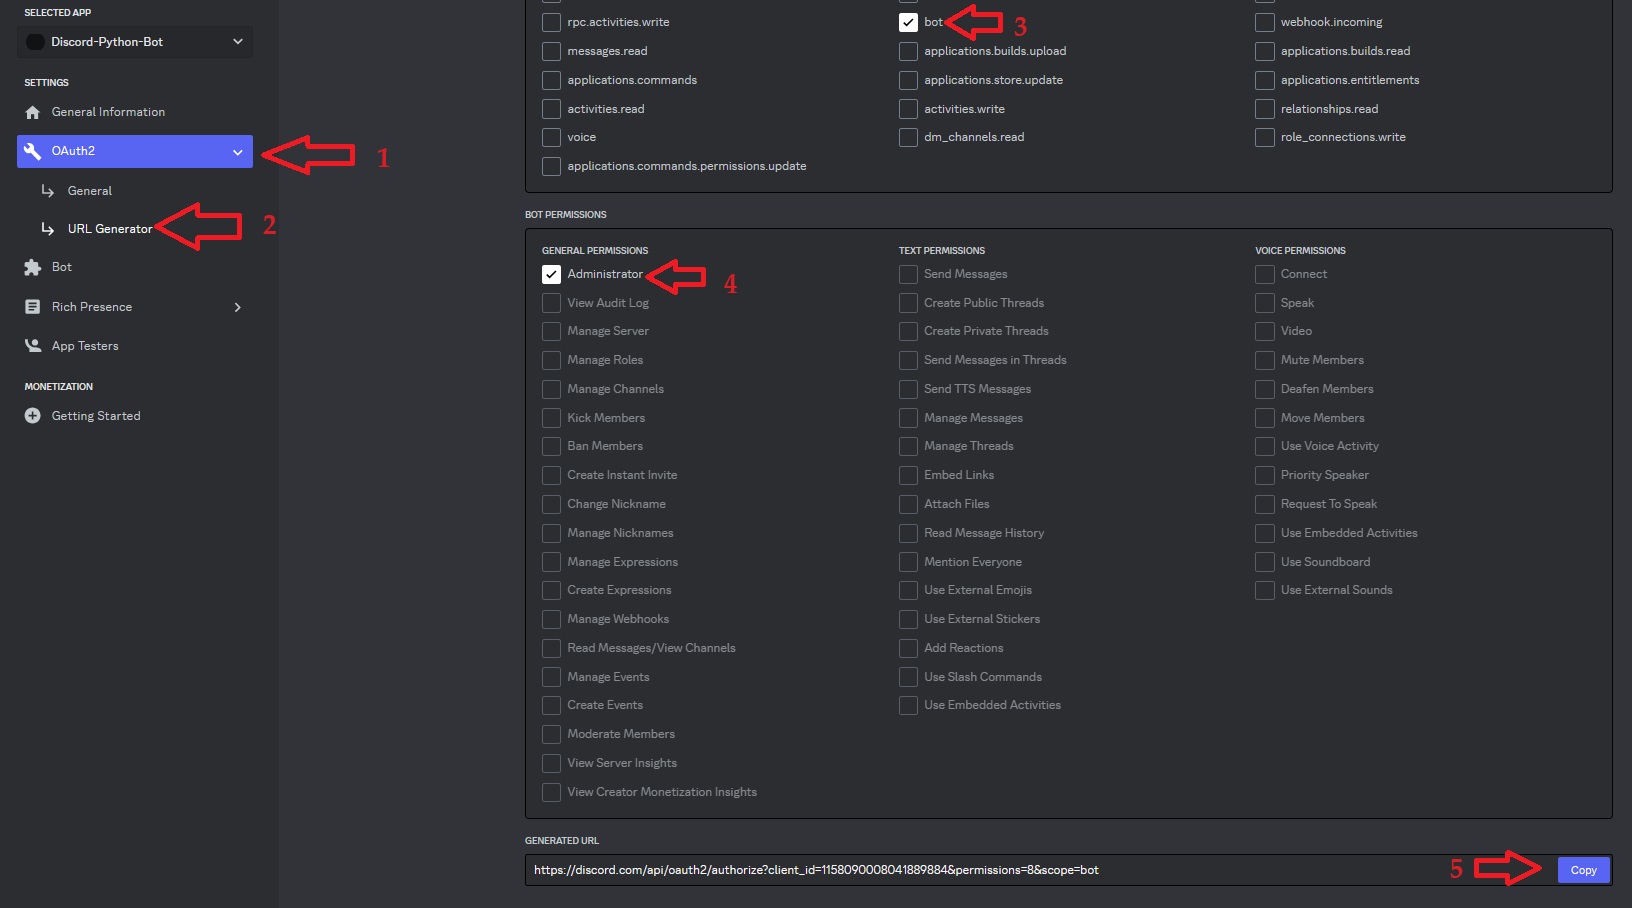Image resolution: width=1632 pixels, height=908 pixels.
Task: Click the wrench icon in OAuth2 row
Action: click(x=33, y=151)
